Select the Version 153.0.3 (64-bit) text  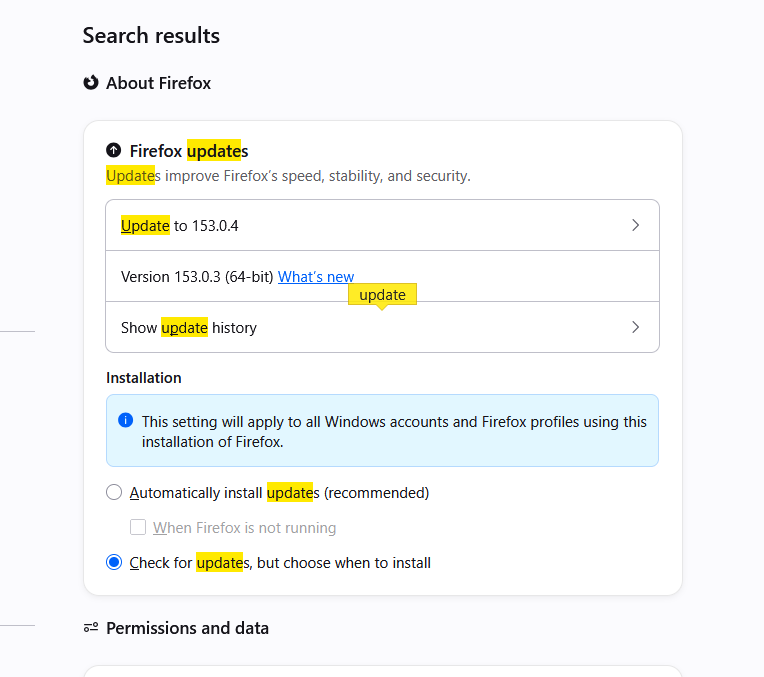pos(197,276)
